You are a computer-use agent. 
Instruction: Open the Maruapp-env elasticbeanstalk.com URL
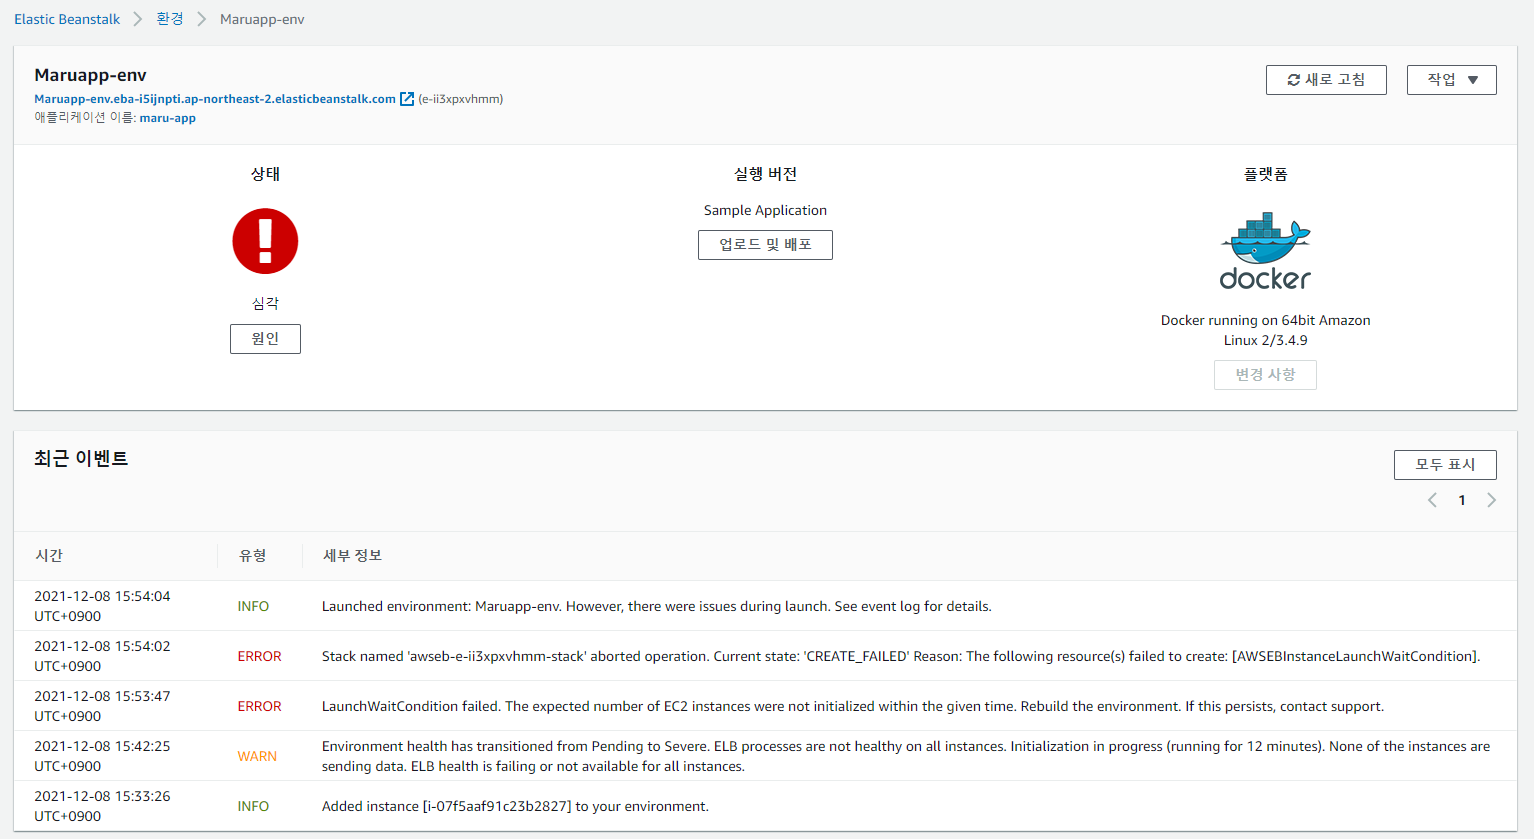click(x=215, y=99)
